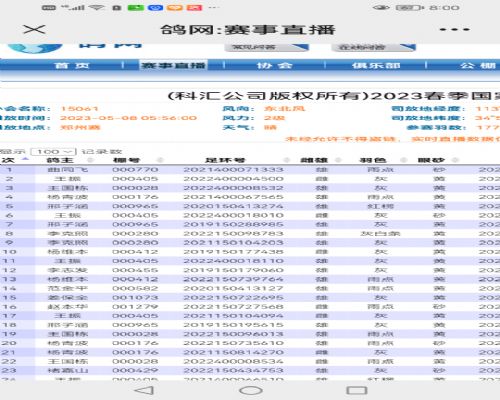Screen dimensions: 500x400
Task: Sort by the 足环号 column icon
Action: (x=286, y=160)
